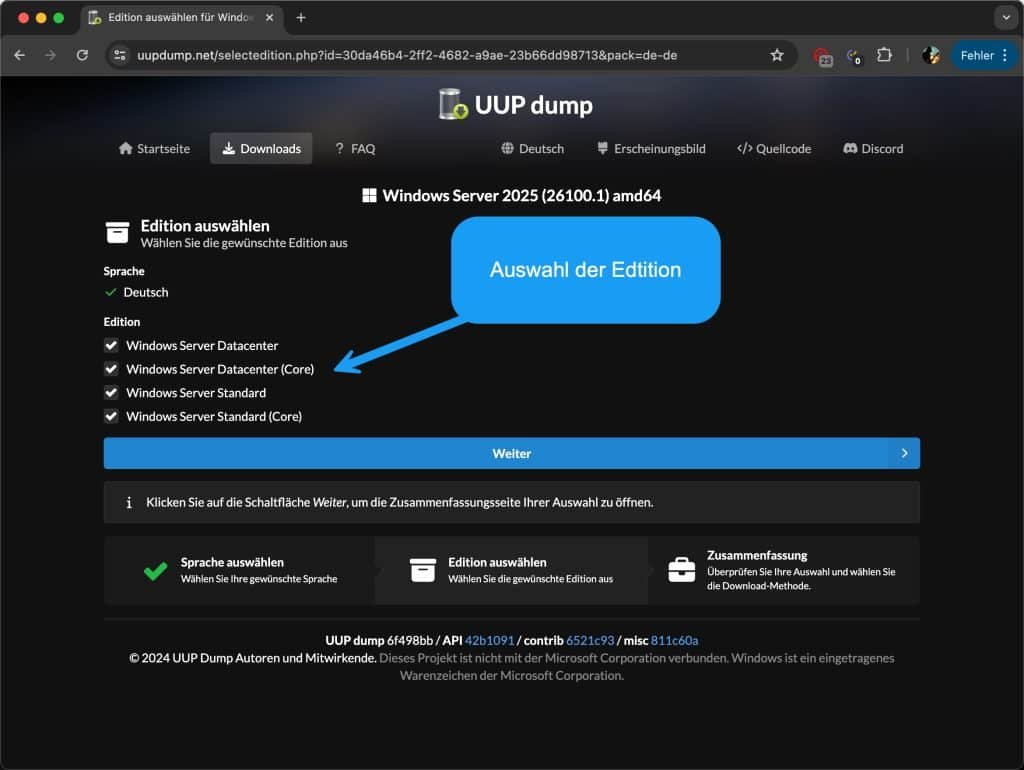Open the tab overview chevron in the browser
The height and width of the screenshot is (770, 1024).
(1006, 17)
